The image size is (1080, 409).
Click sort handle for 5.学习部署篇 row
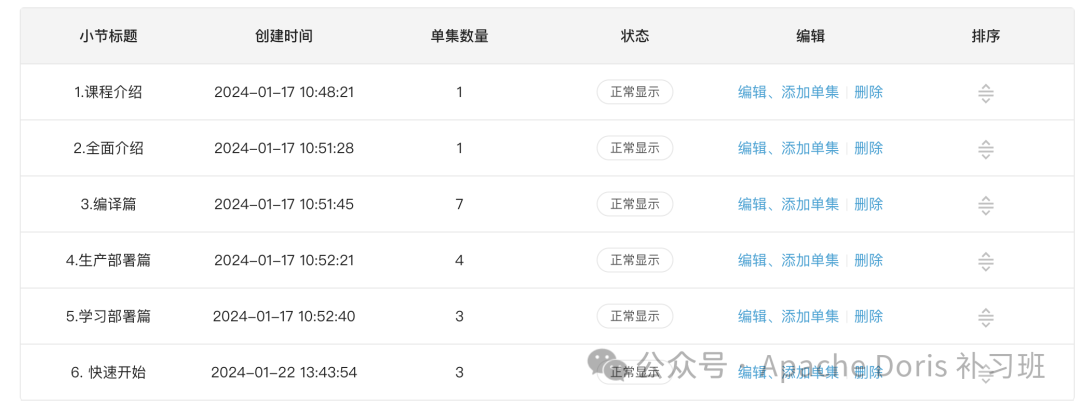click(985, 317)
